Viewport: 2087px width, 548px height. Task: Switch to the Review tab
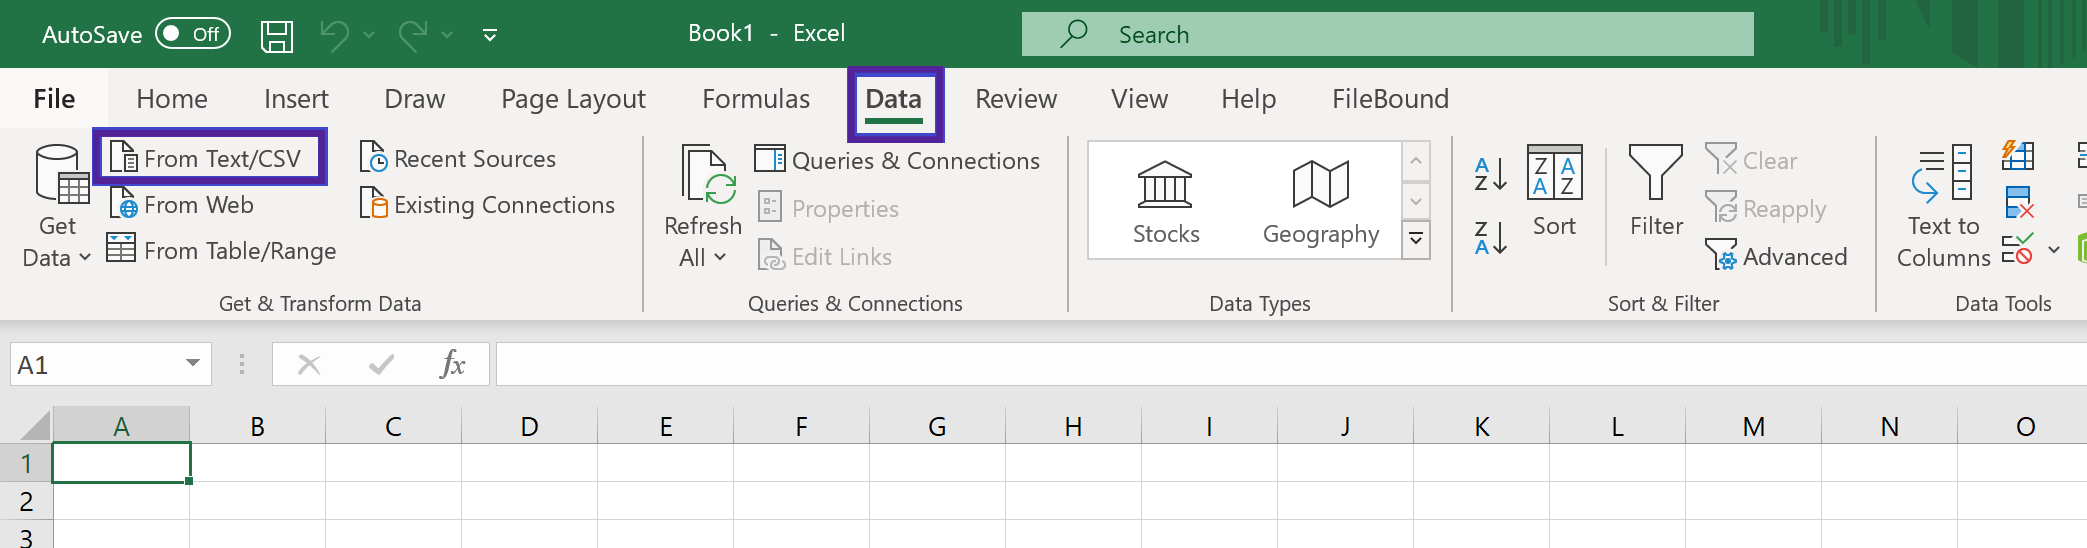(x=1016, y=99)
